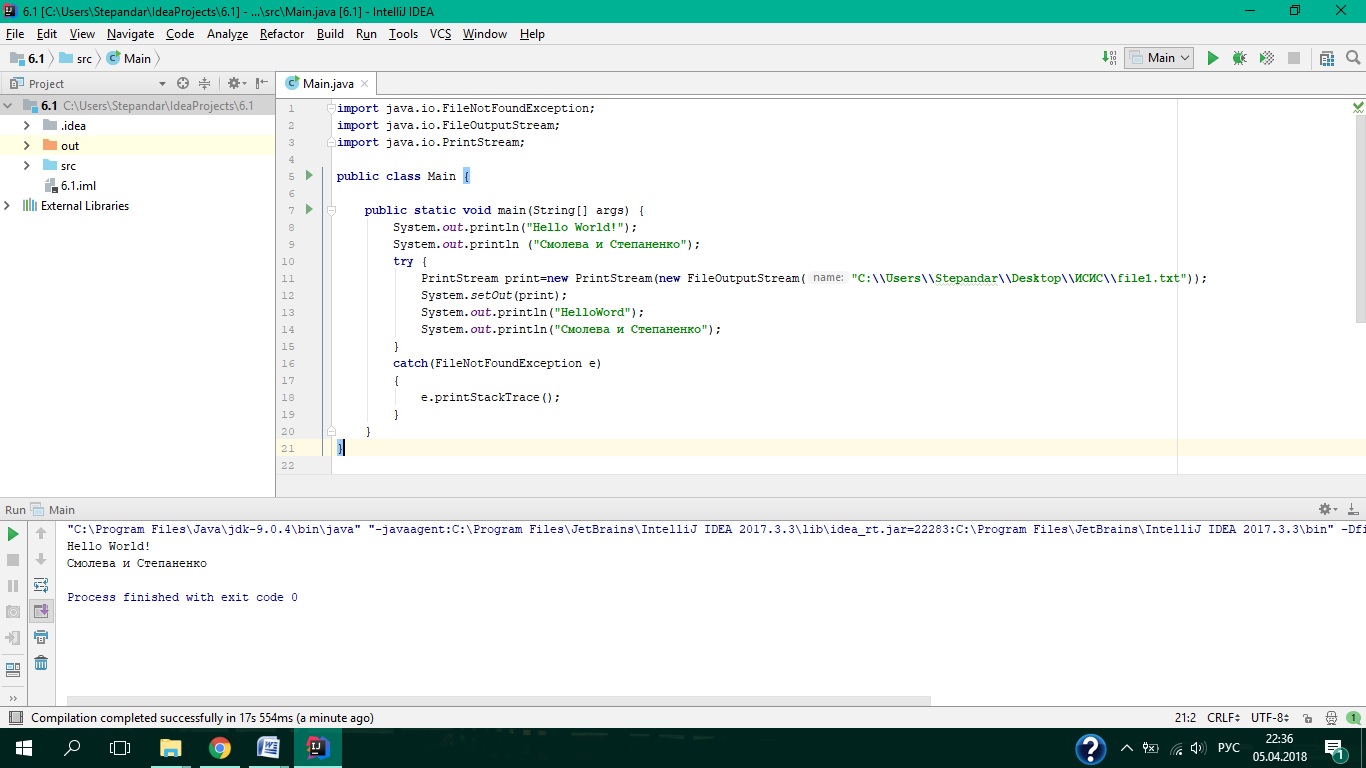Viewport: 1366px width, 768px height.
Task: Click the gutter run arrow beside main method
Action: click(309, 210)
